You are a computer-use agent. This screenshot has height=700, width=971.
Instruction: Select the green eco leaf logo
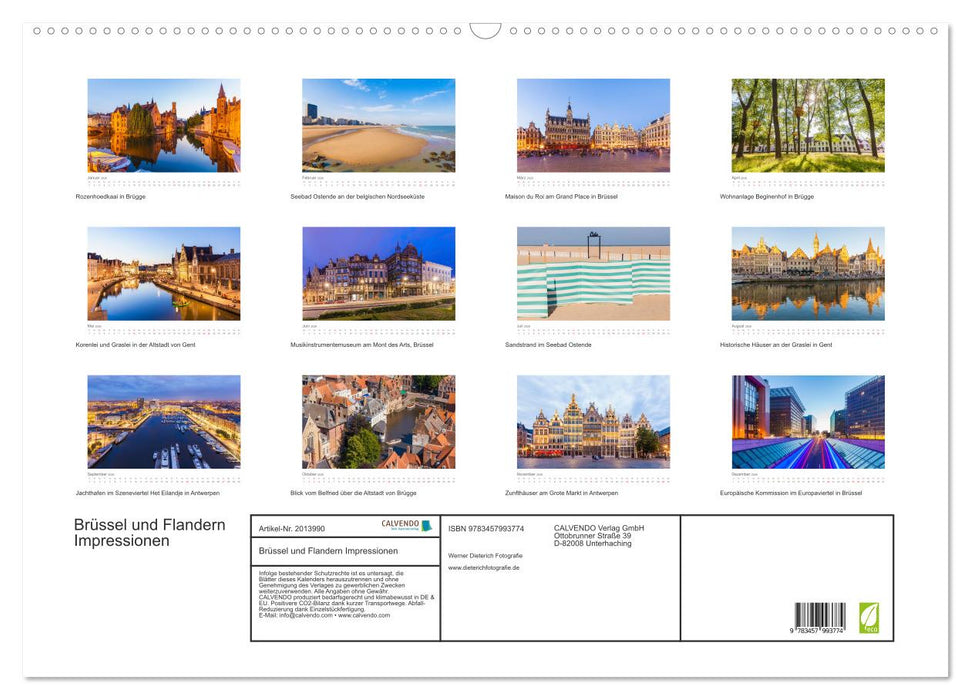coord(868,617)
